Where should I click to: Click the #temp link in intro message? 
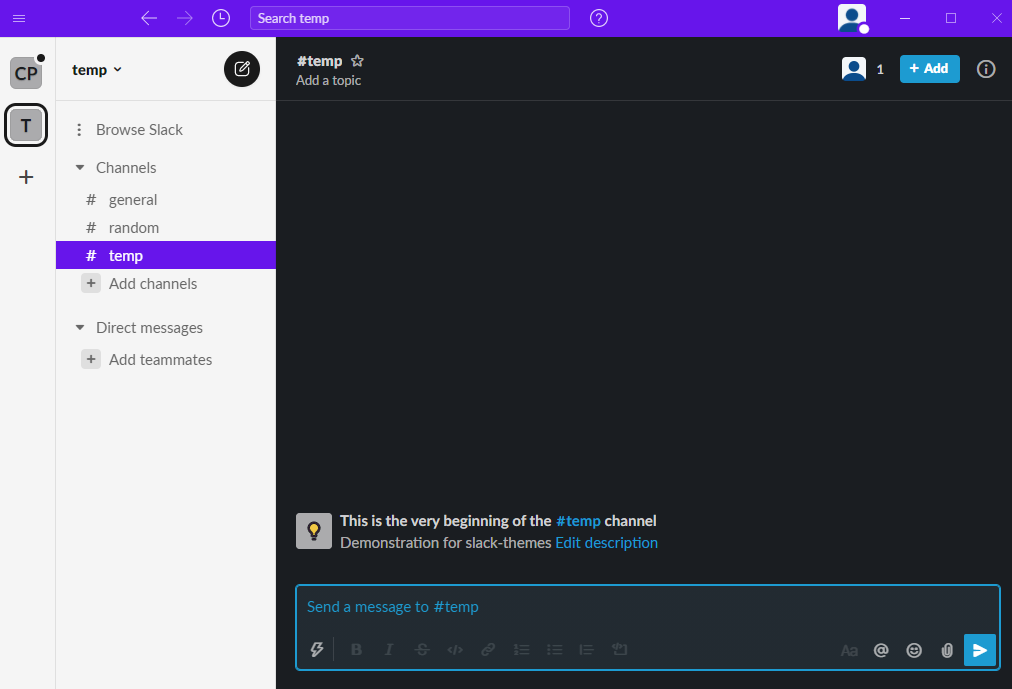pyautogui.click(x=578, y=521)
